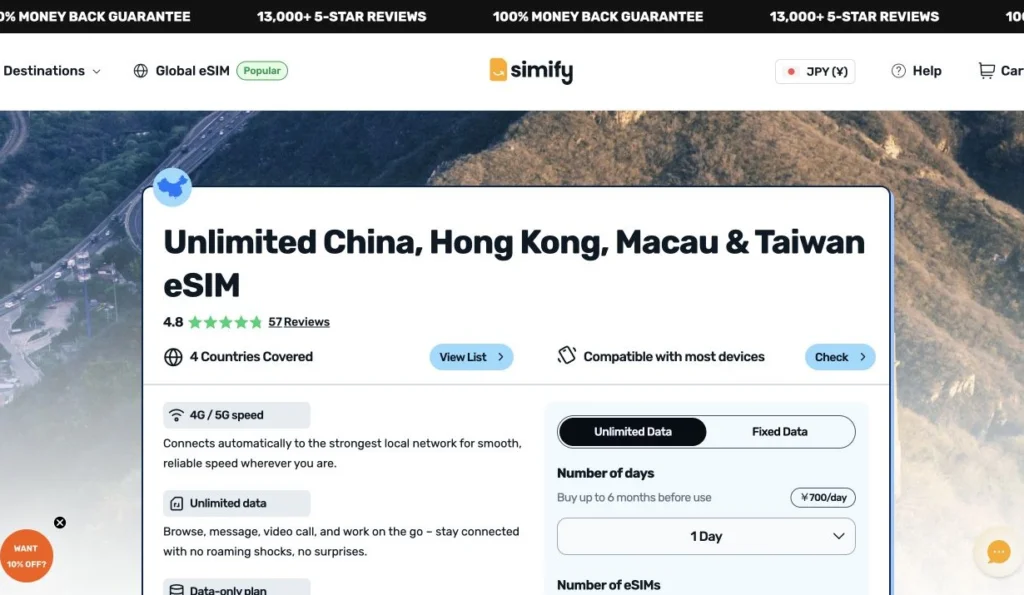The height and width of the screenshot is (595, 1024).
Task: Click the database icon beside Data-only plan
Action: pyautogui.click(x=176, y=590)
